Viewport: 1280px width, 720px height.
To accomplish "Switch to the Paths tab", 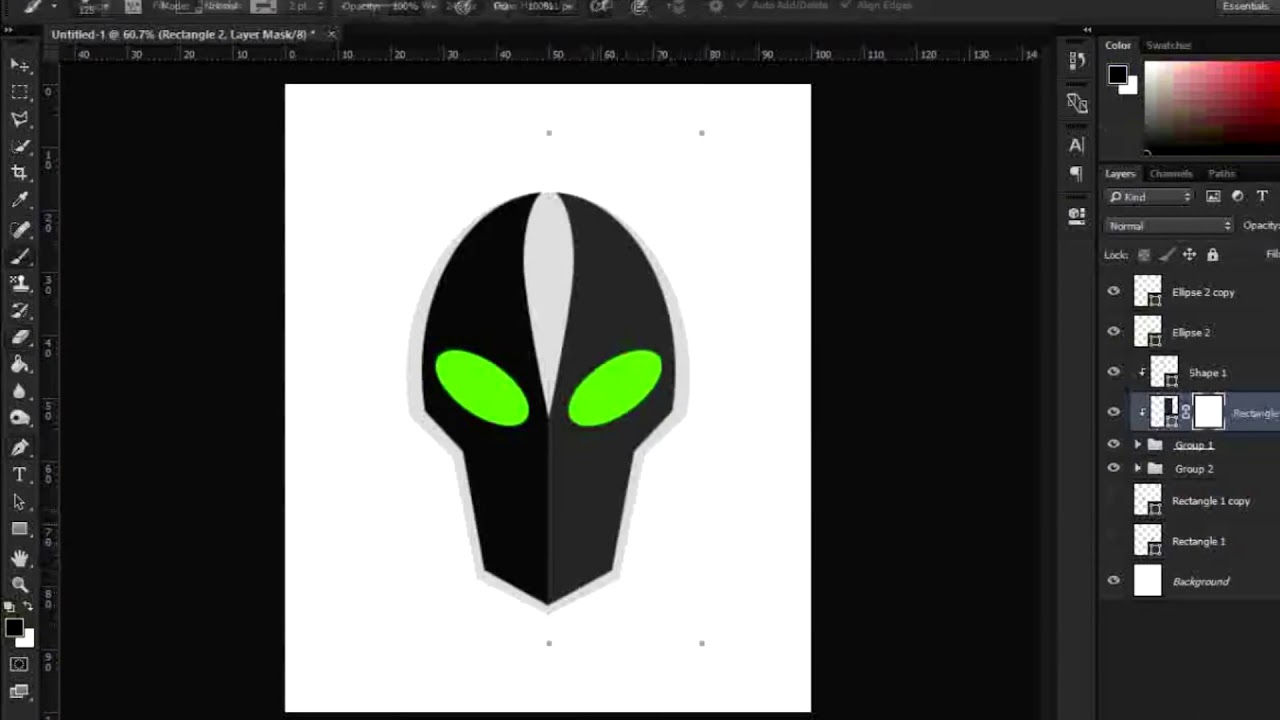I will pyautogui.click(x=1222, y=174).
